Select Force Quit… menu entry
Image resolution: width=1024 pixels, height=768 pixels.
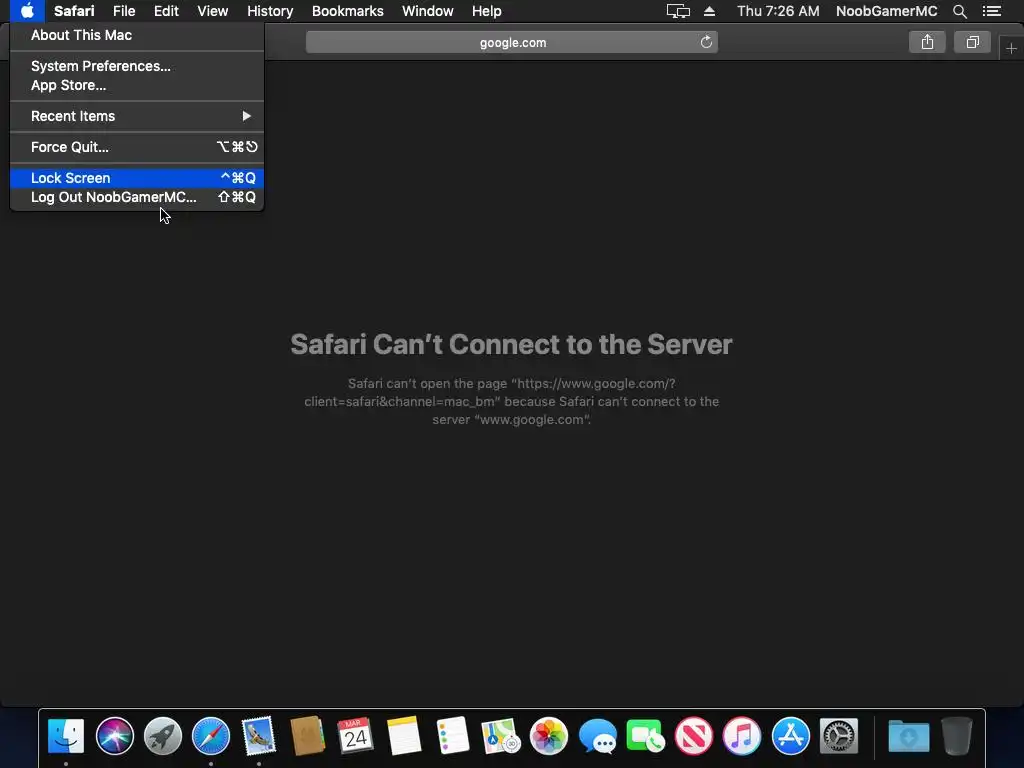137,147
